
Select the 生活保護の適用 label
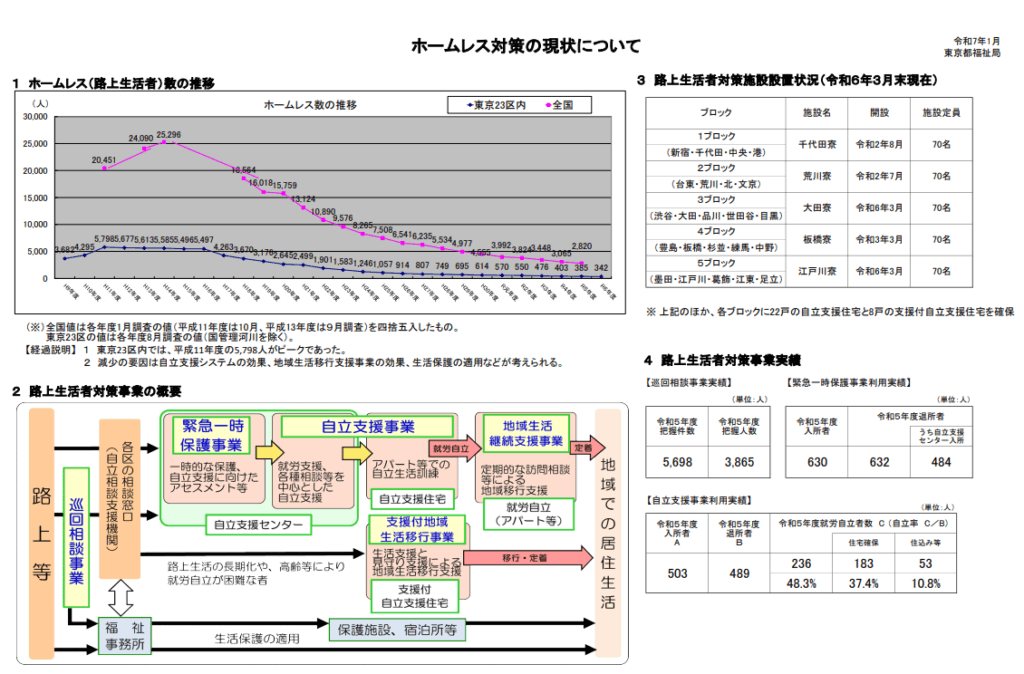pos(257,638)
